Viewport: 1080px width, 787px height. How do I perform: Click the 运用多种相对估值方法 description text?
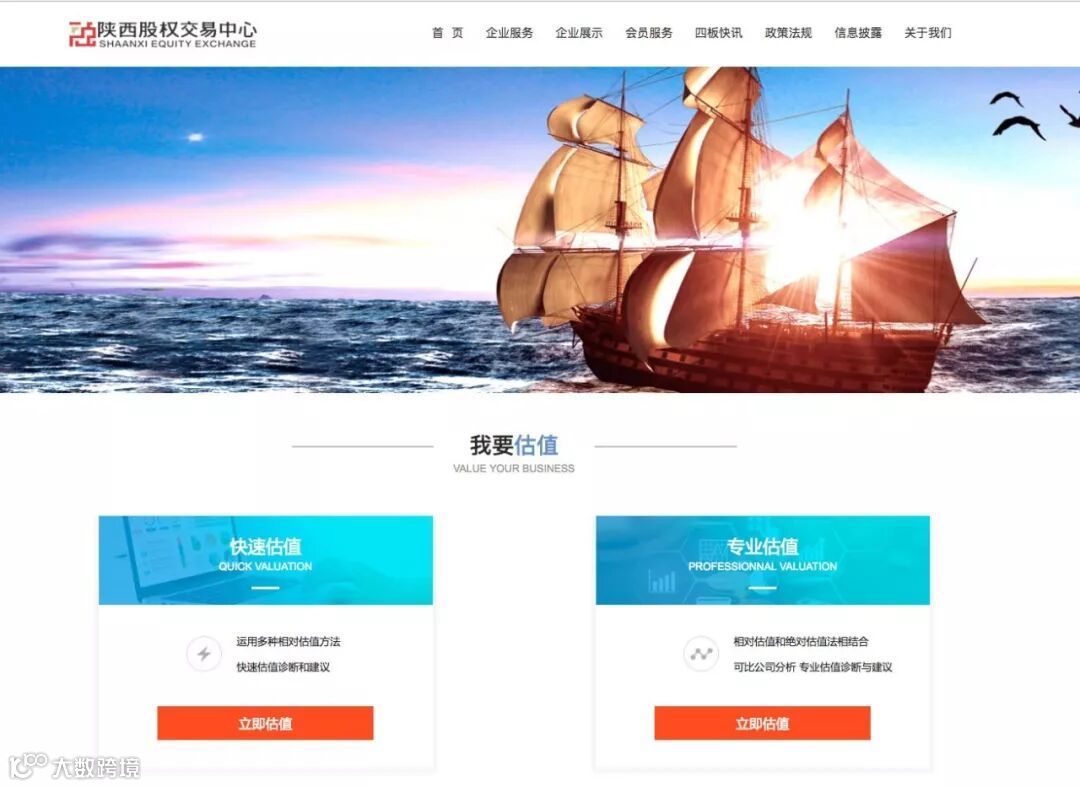point(289,642)
